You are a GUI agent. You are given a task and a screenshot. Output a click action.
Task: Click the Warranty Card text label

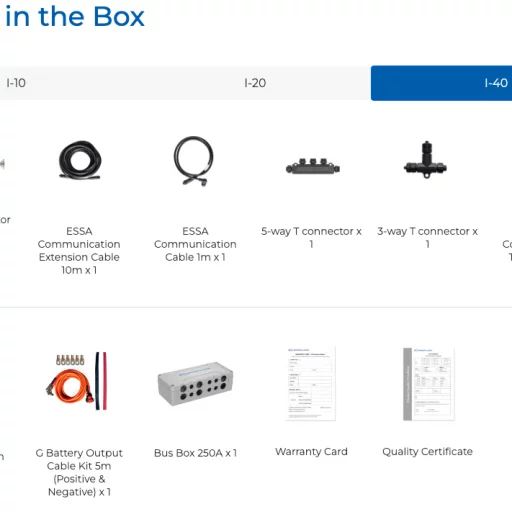tap(311, 452)
